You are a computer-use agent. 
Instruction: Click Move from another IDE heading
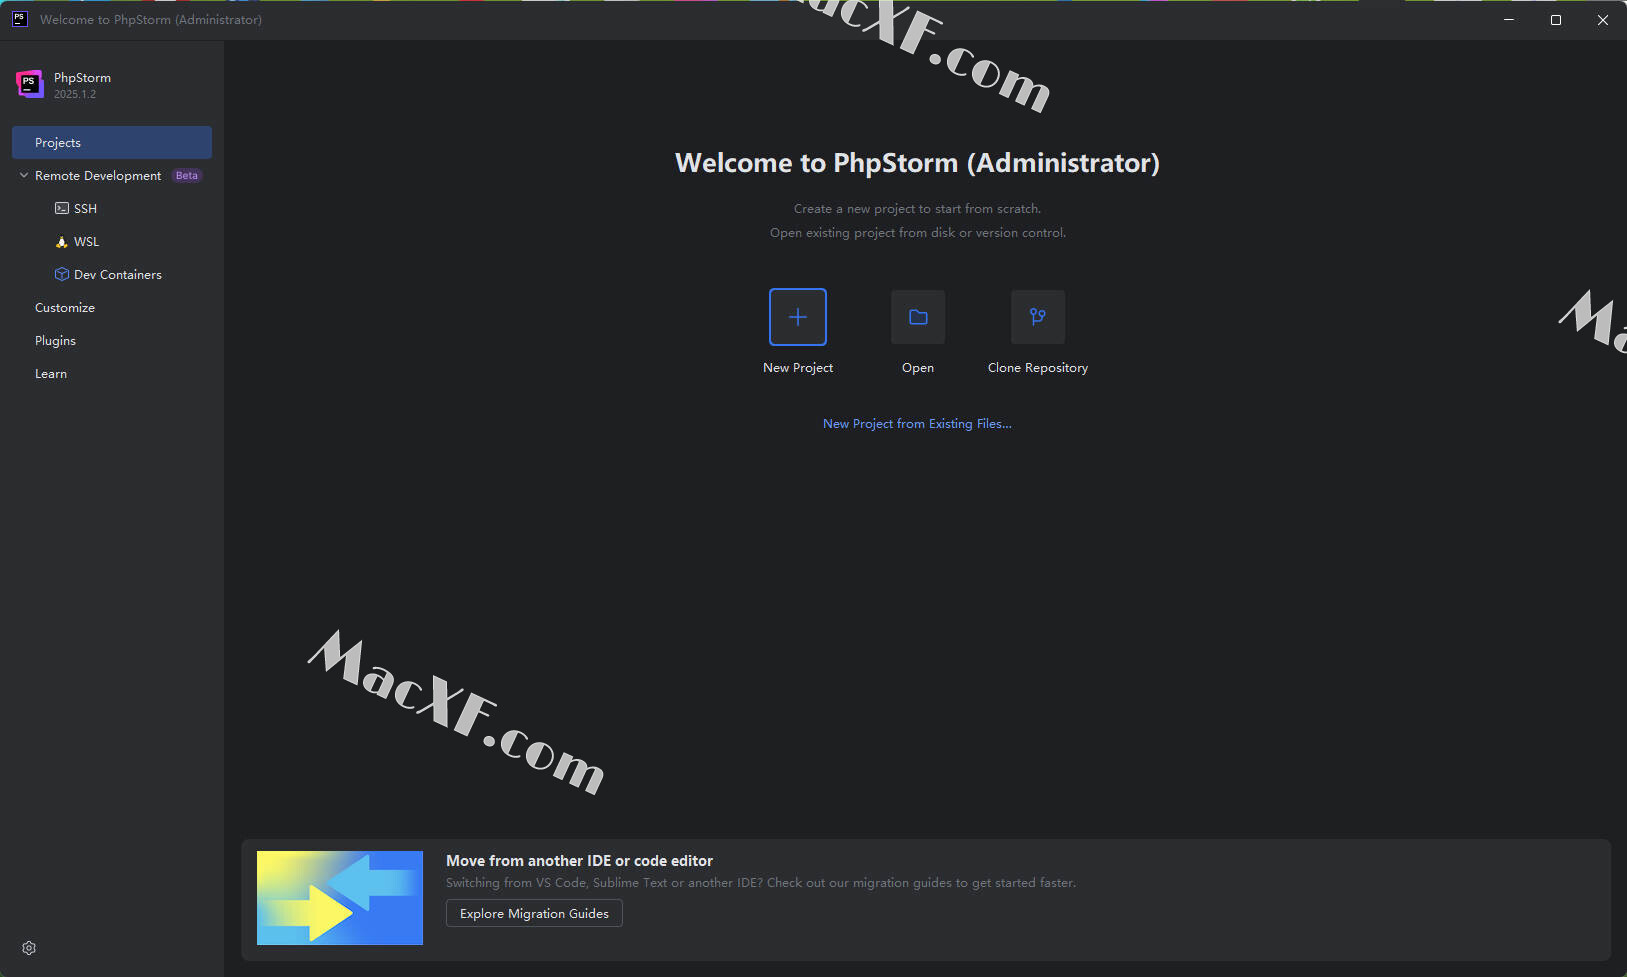tap(579, 860)
